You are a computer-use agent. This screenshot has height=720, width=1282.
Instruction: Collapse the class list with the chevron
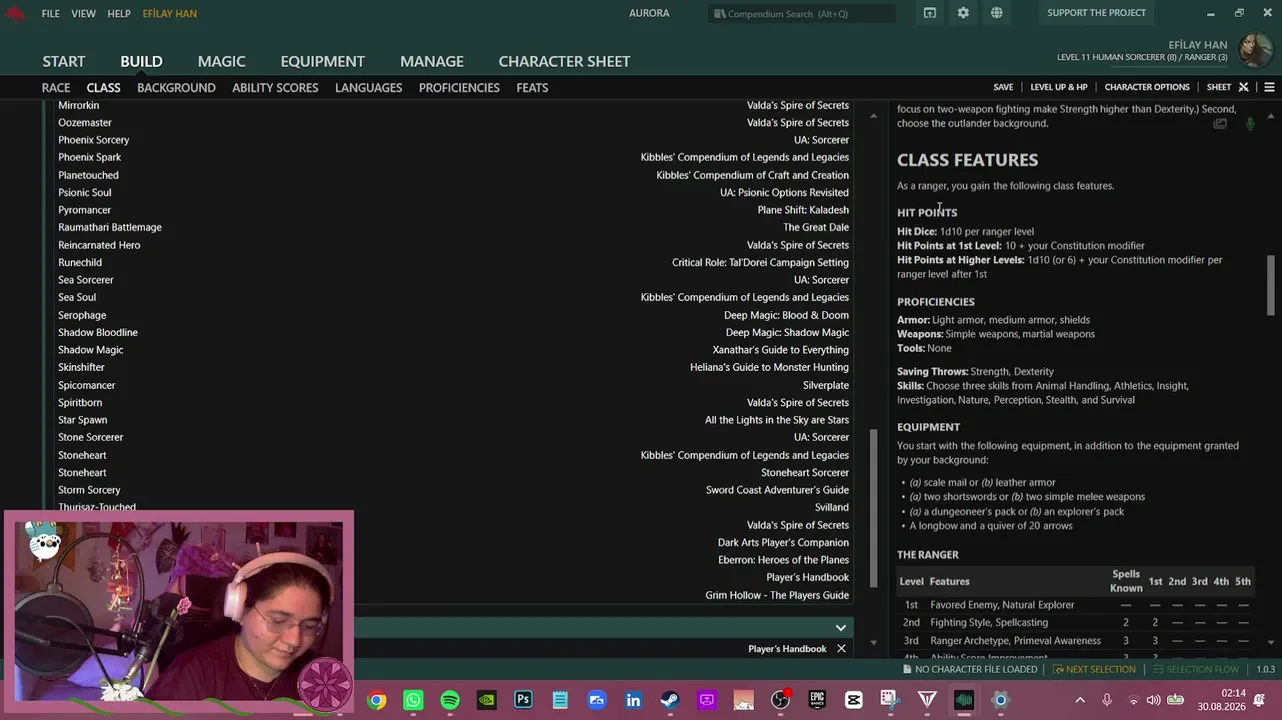point(841,628)
